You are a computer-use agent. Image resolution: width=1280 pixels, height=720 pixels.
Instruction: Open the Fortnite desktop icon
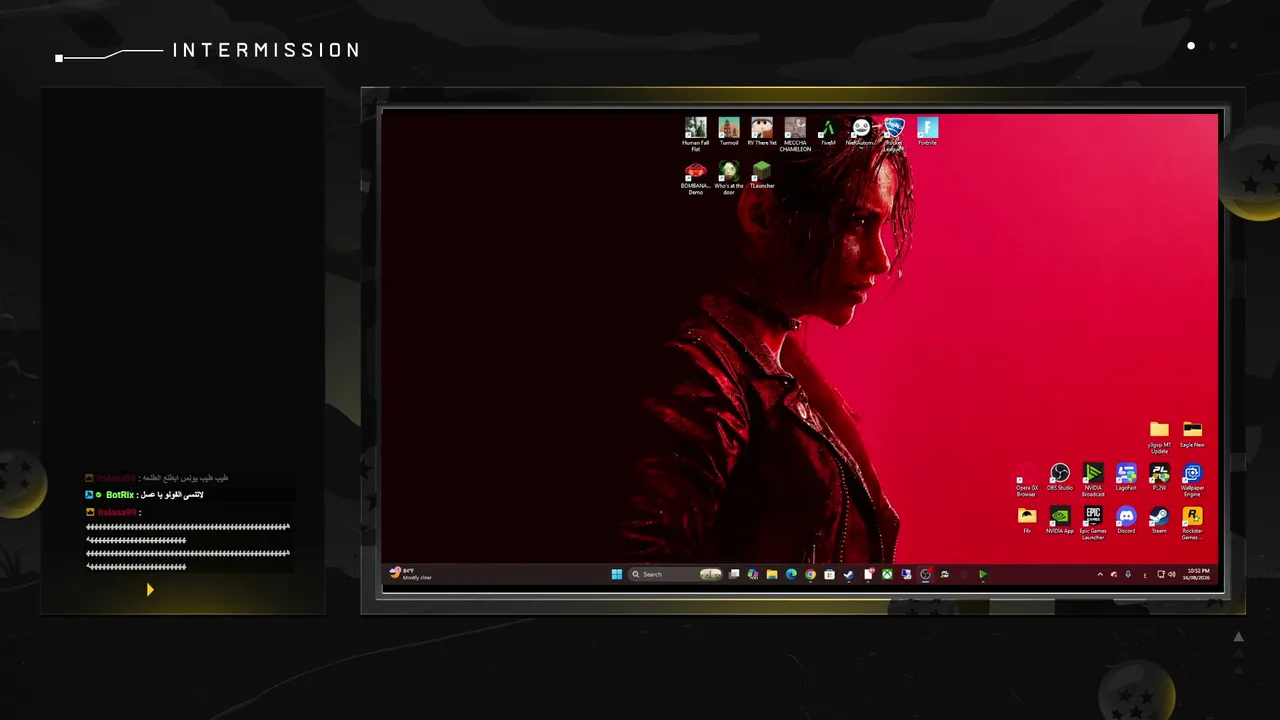coord(927,131)
